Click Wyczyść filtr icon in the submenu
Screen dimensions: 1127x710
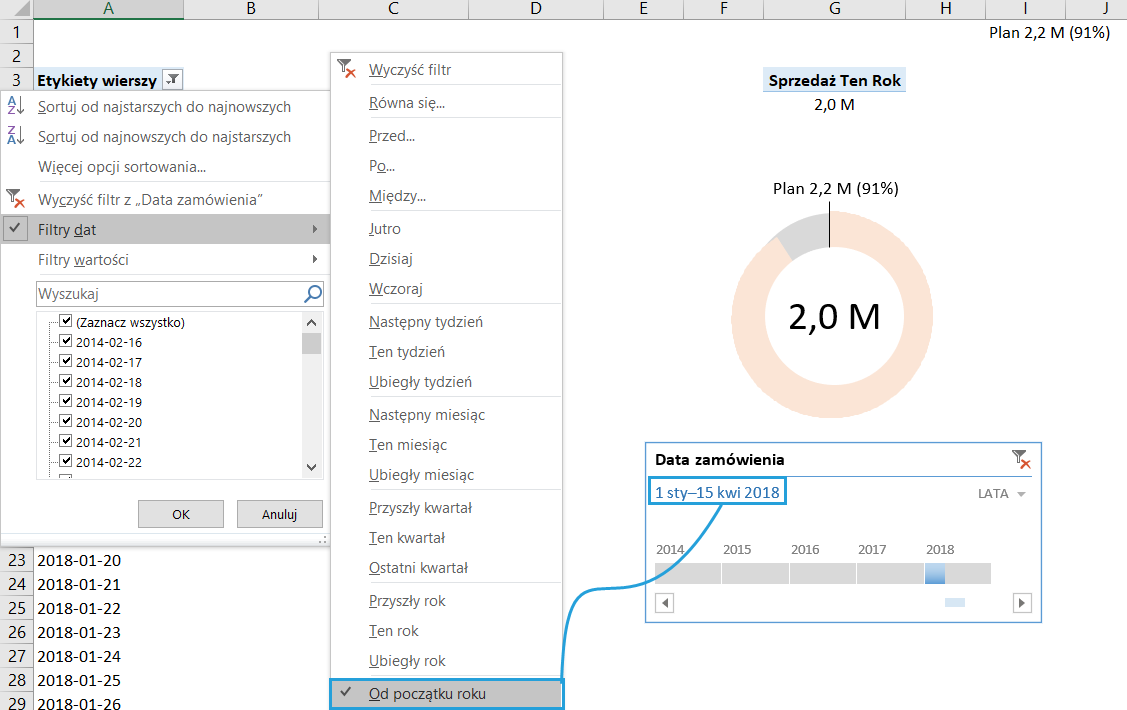pyautogui.click(x=347, y=69)
